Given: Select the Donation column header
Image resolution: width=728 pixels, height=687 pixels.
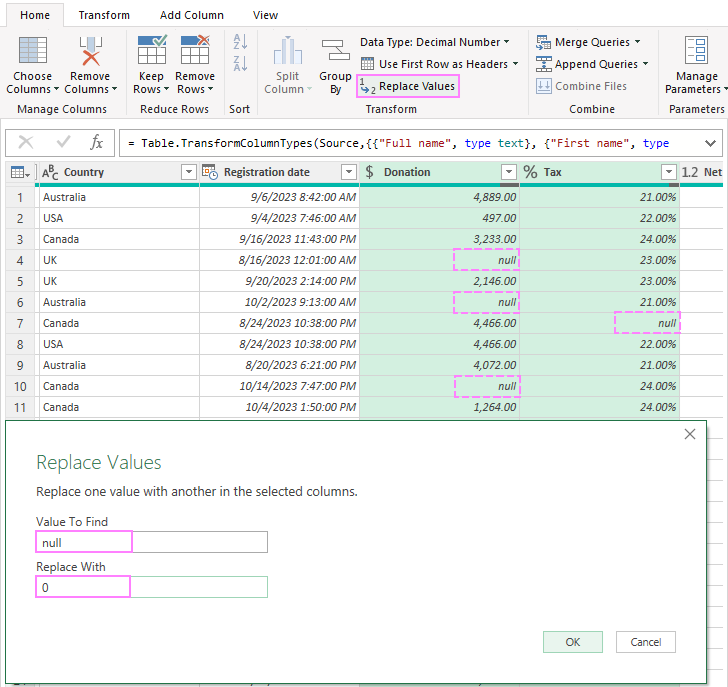Looking at the screenshot, I should click(x=439, y=172).
